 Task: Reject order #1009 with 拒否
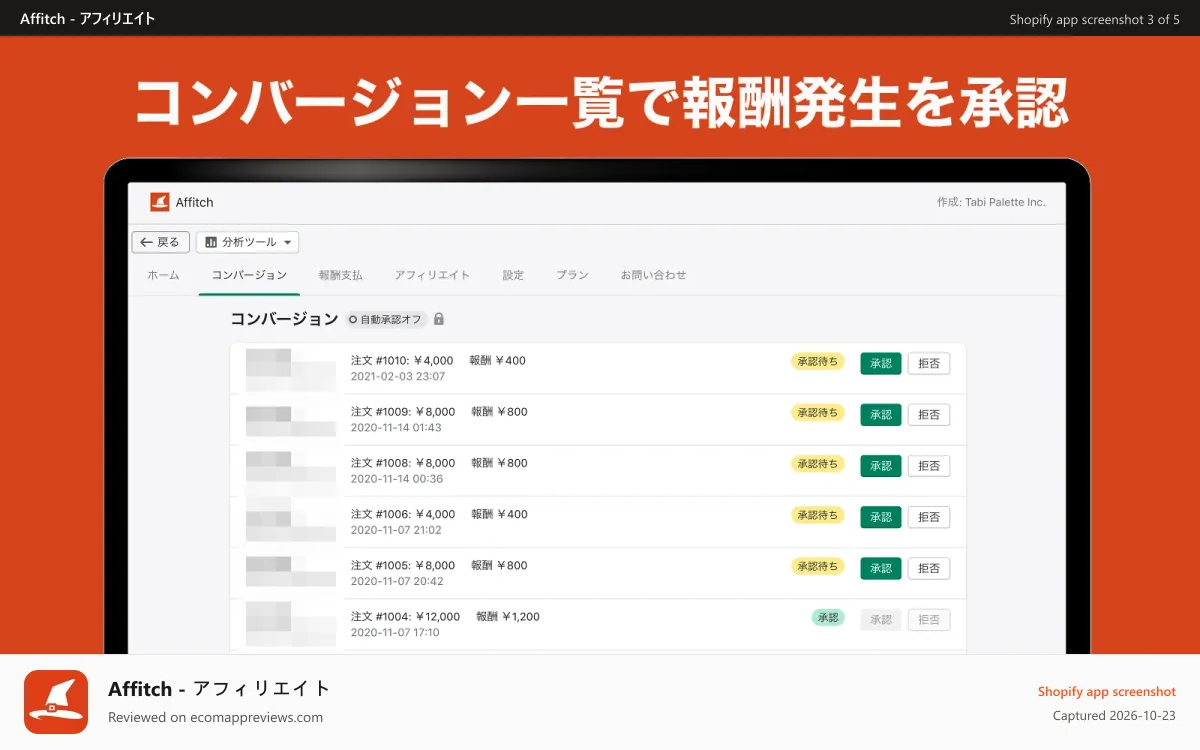pos(929,414)
